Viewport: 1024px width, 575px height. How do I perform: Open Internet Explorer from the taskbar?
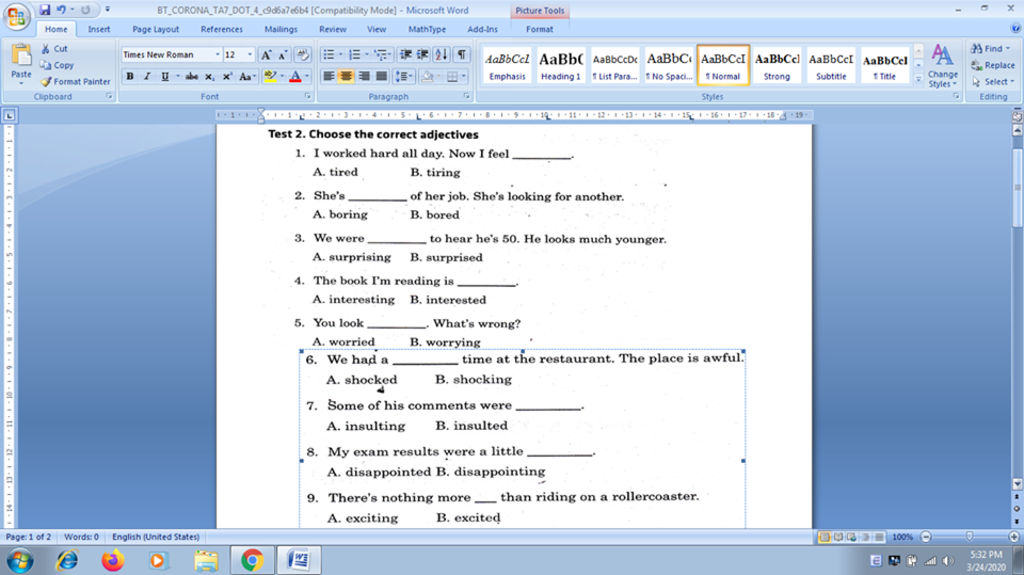pos(67,560)
